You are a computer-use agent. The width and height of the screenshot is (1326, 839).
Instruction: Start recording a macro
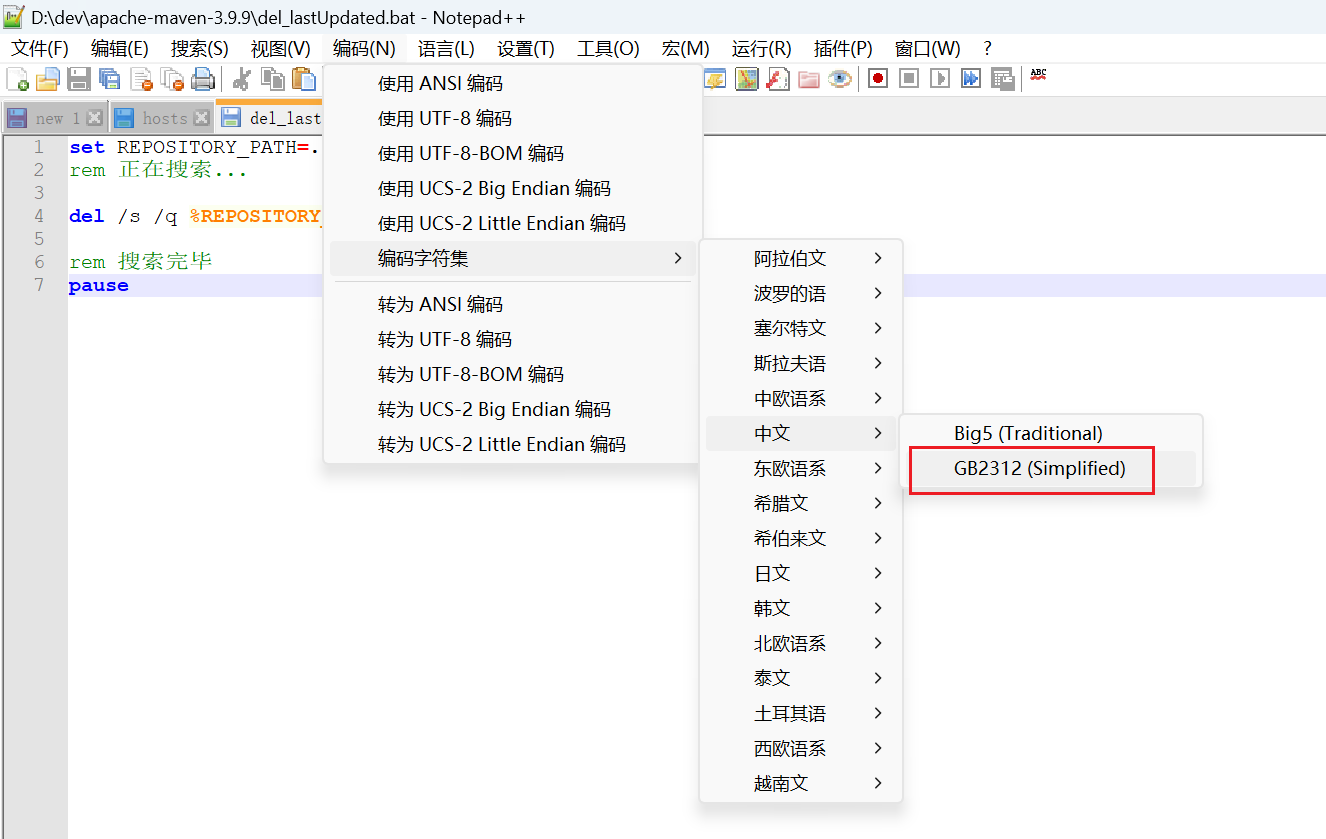click(x=878, y=78)
